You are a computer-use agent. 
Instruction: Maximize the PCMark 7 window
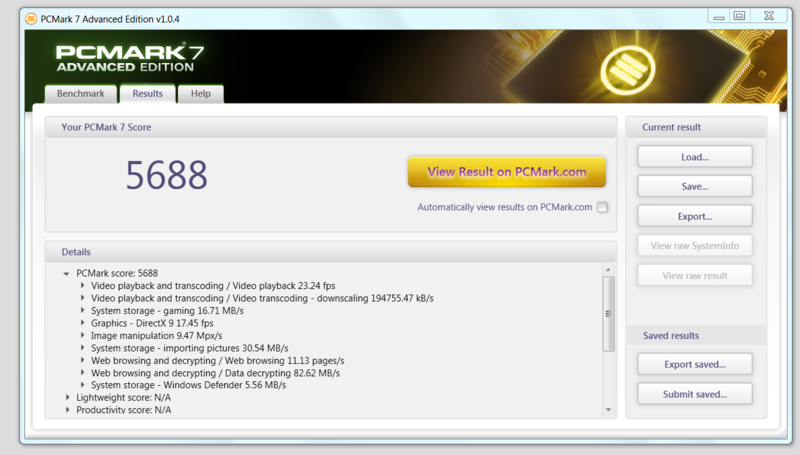739,16
